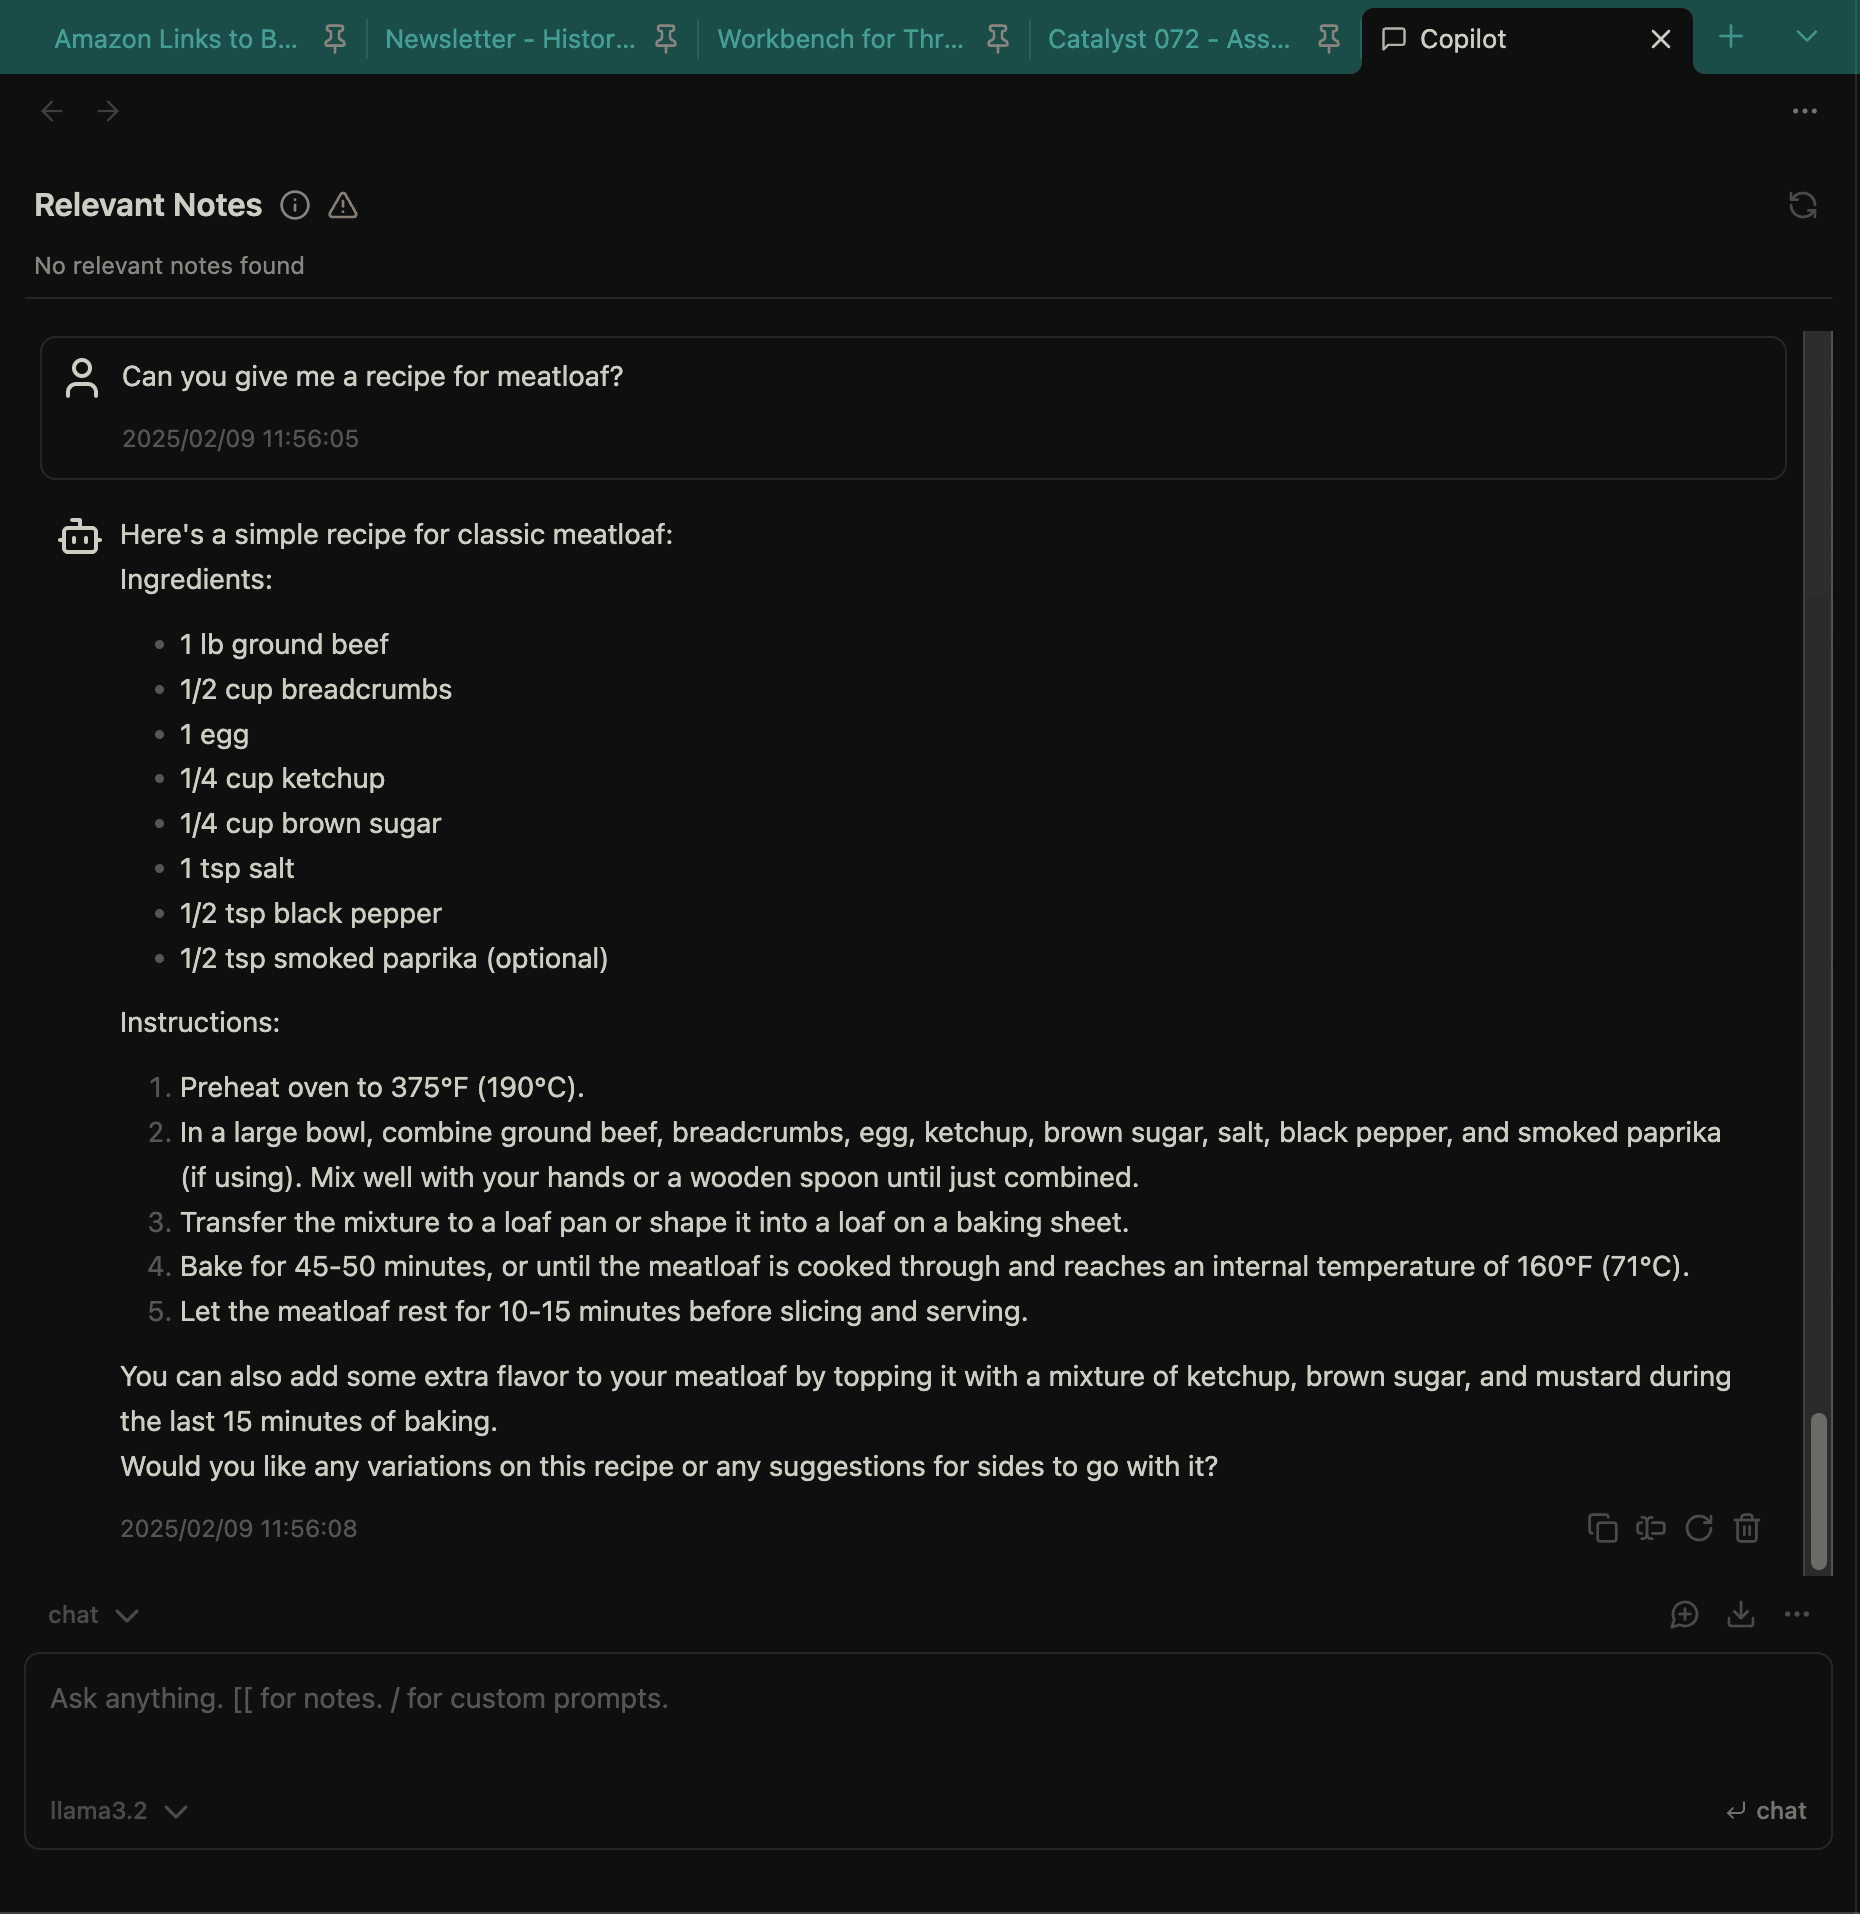Click the warning triangle beside Relevant Notes
1860x1914 pixels.
point(343,205)
